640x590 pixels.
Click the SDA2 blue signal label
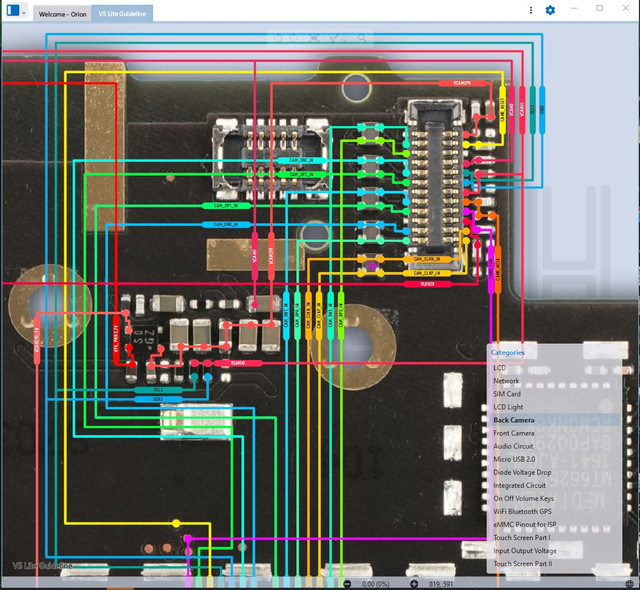click(x=158, y=399)
